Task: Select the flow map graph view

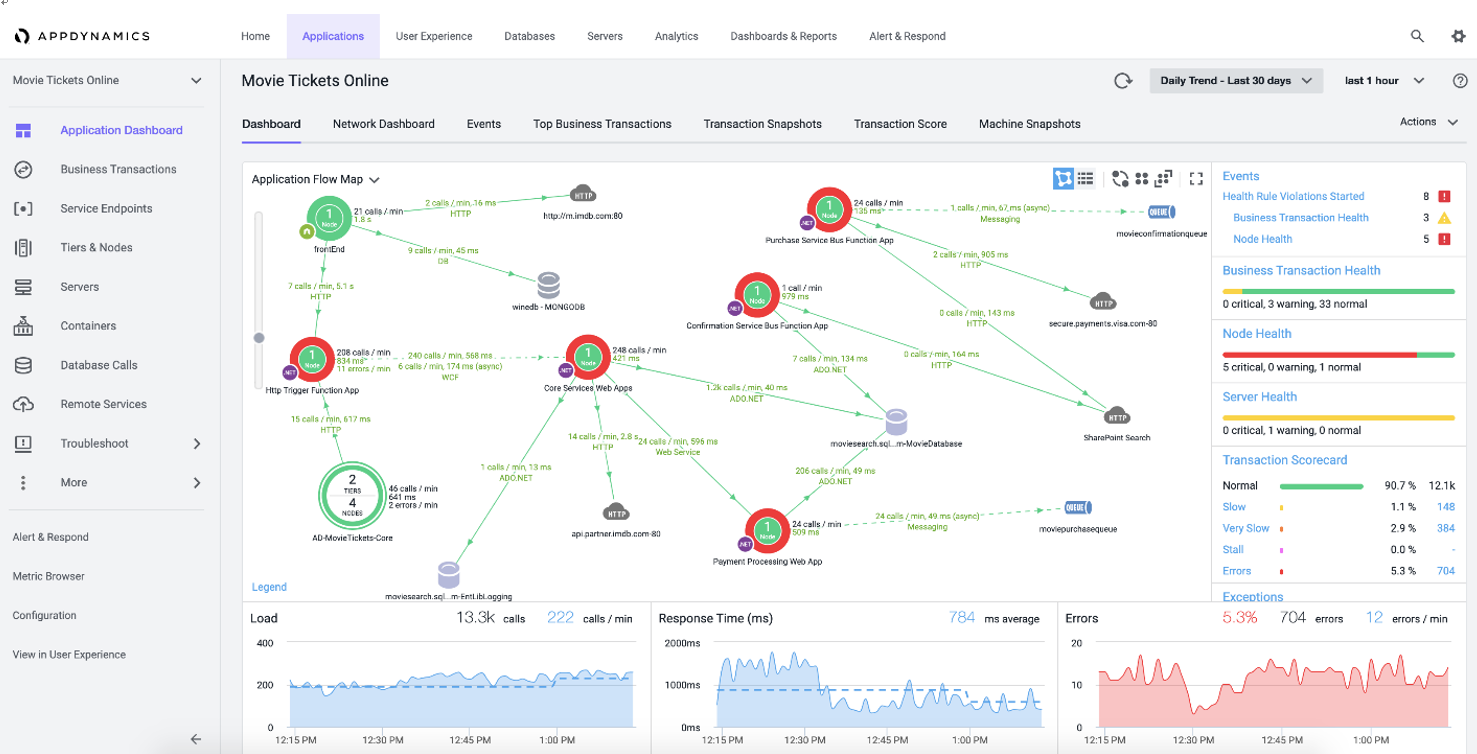Action: click(1063, 179)
